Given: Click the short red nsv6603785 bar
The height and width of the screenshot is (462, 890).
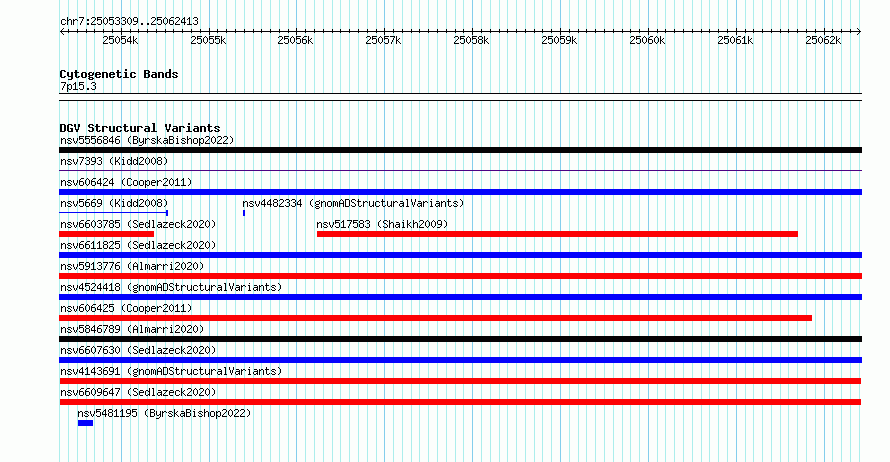Looking at the screenshot, I should pyautogui.click(x=107, y=234).
